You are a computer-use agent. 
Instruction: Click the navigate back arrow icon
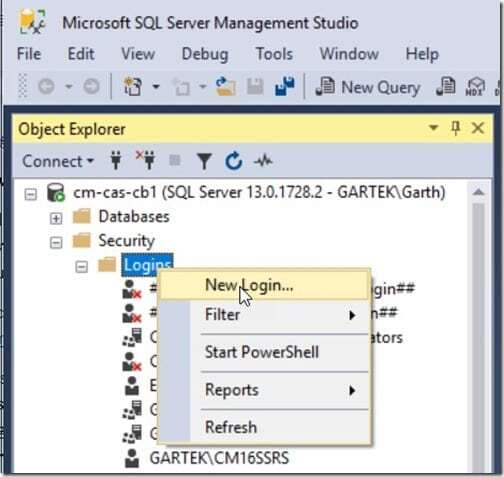click(46, 87)
